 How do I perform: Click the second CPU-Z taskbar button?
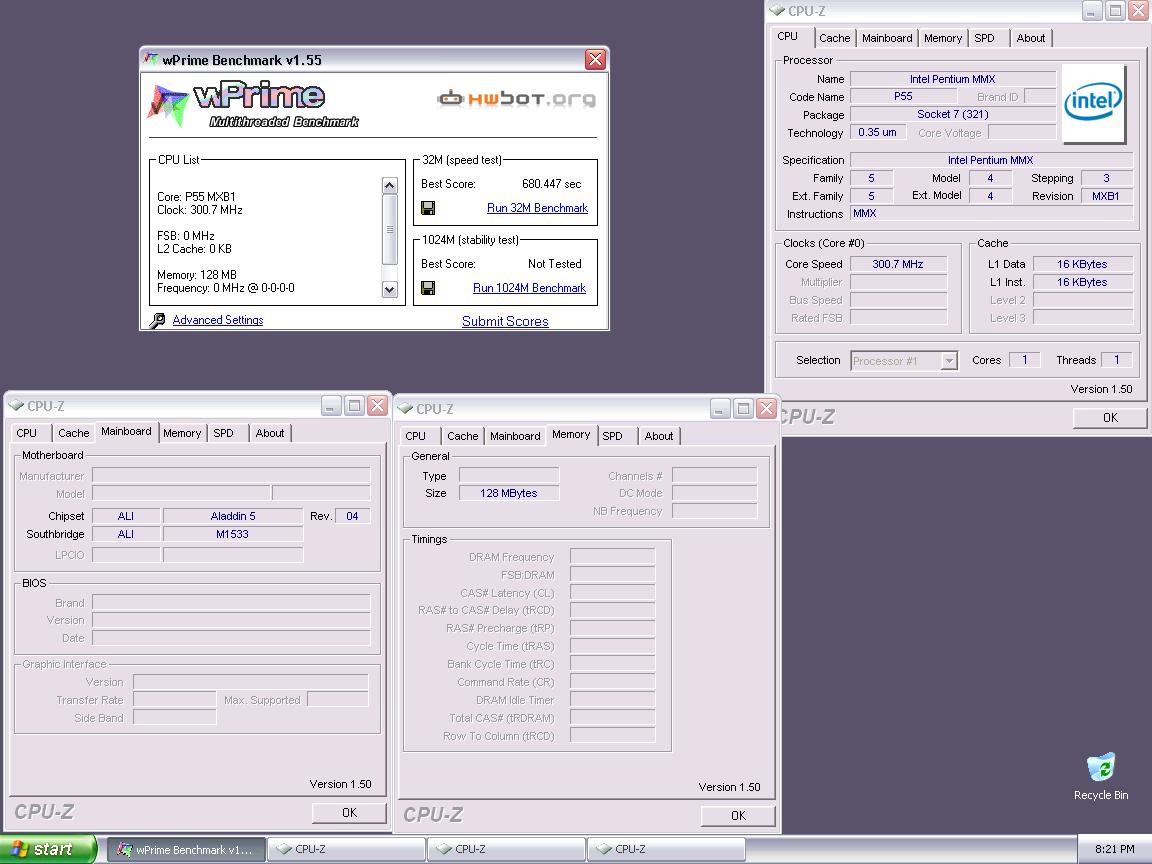506,850
